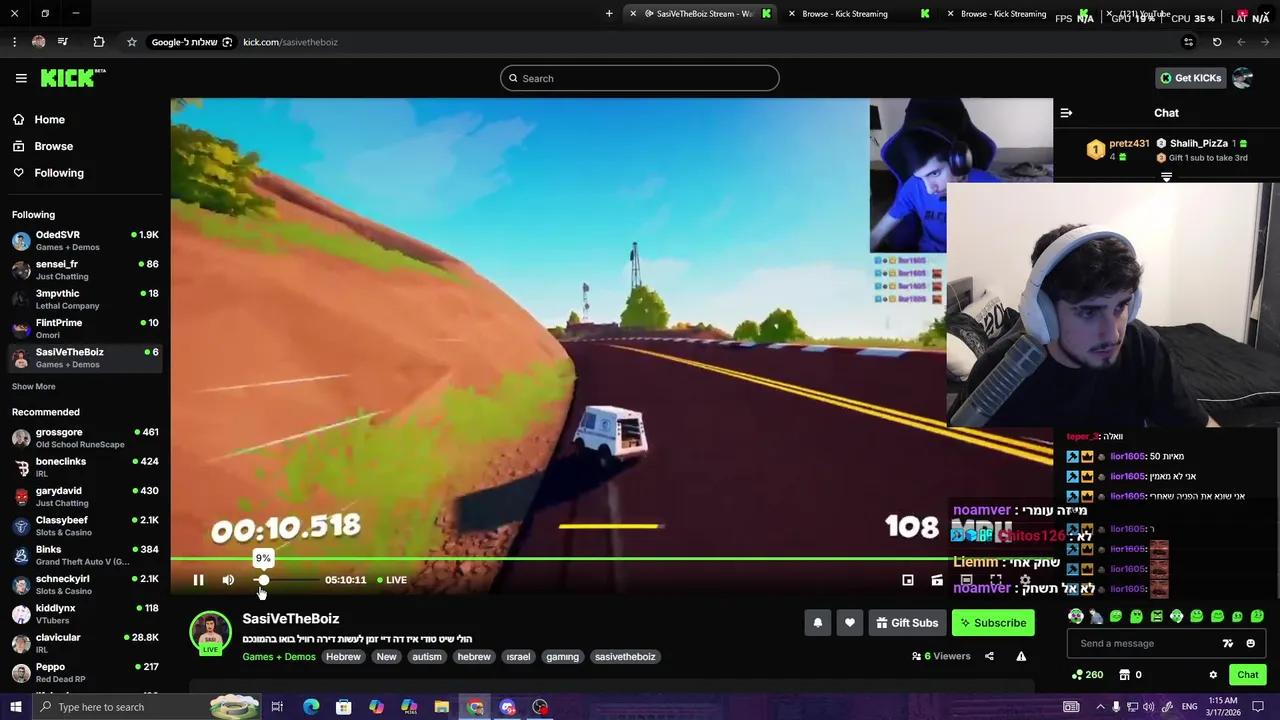
Task: Jump to LIVE in the player
Action: click(392, 580)
